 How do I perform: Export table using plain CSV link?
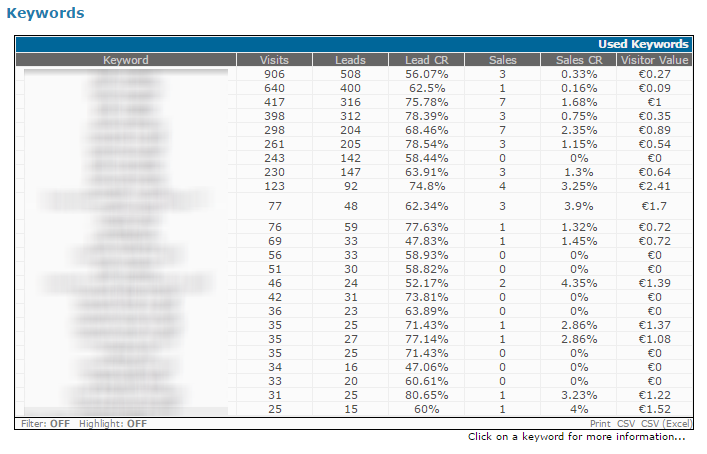pos(626,424)
